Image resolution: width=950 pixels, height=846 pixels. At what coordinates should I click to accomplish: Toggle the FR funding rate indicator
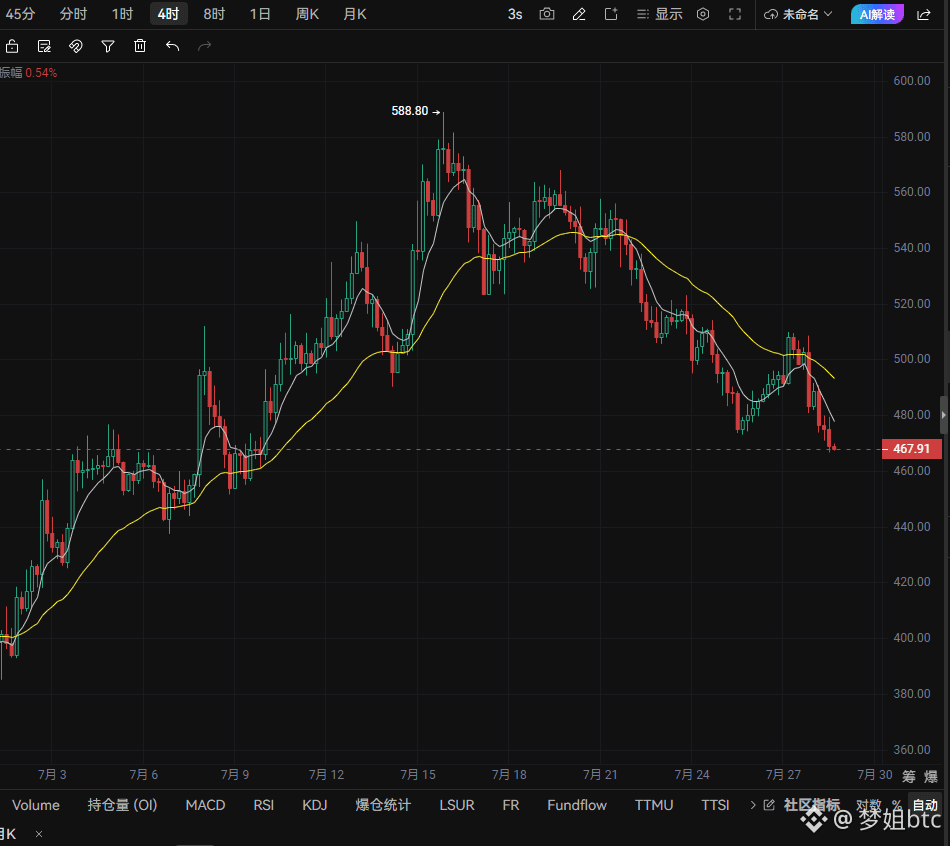tap(511, 805)
